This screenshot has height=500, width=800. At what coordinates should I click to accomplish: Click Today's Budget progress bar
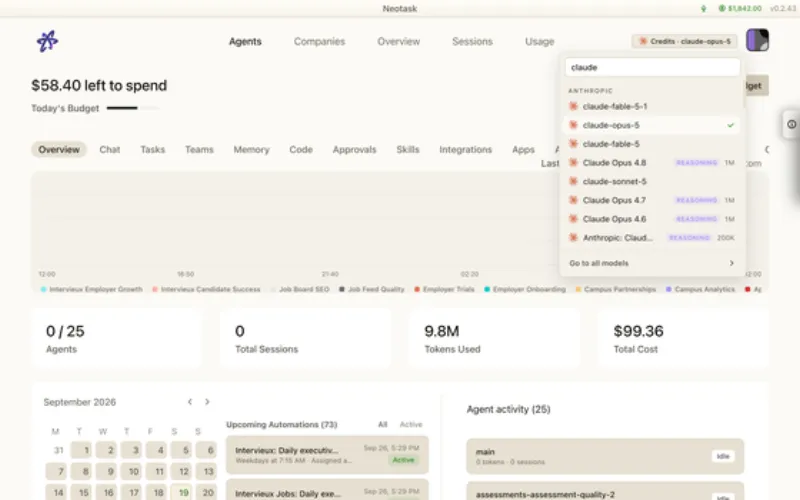pos(133,108)
